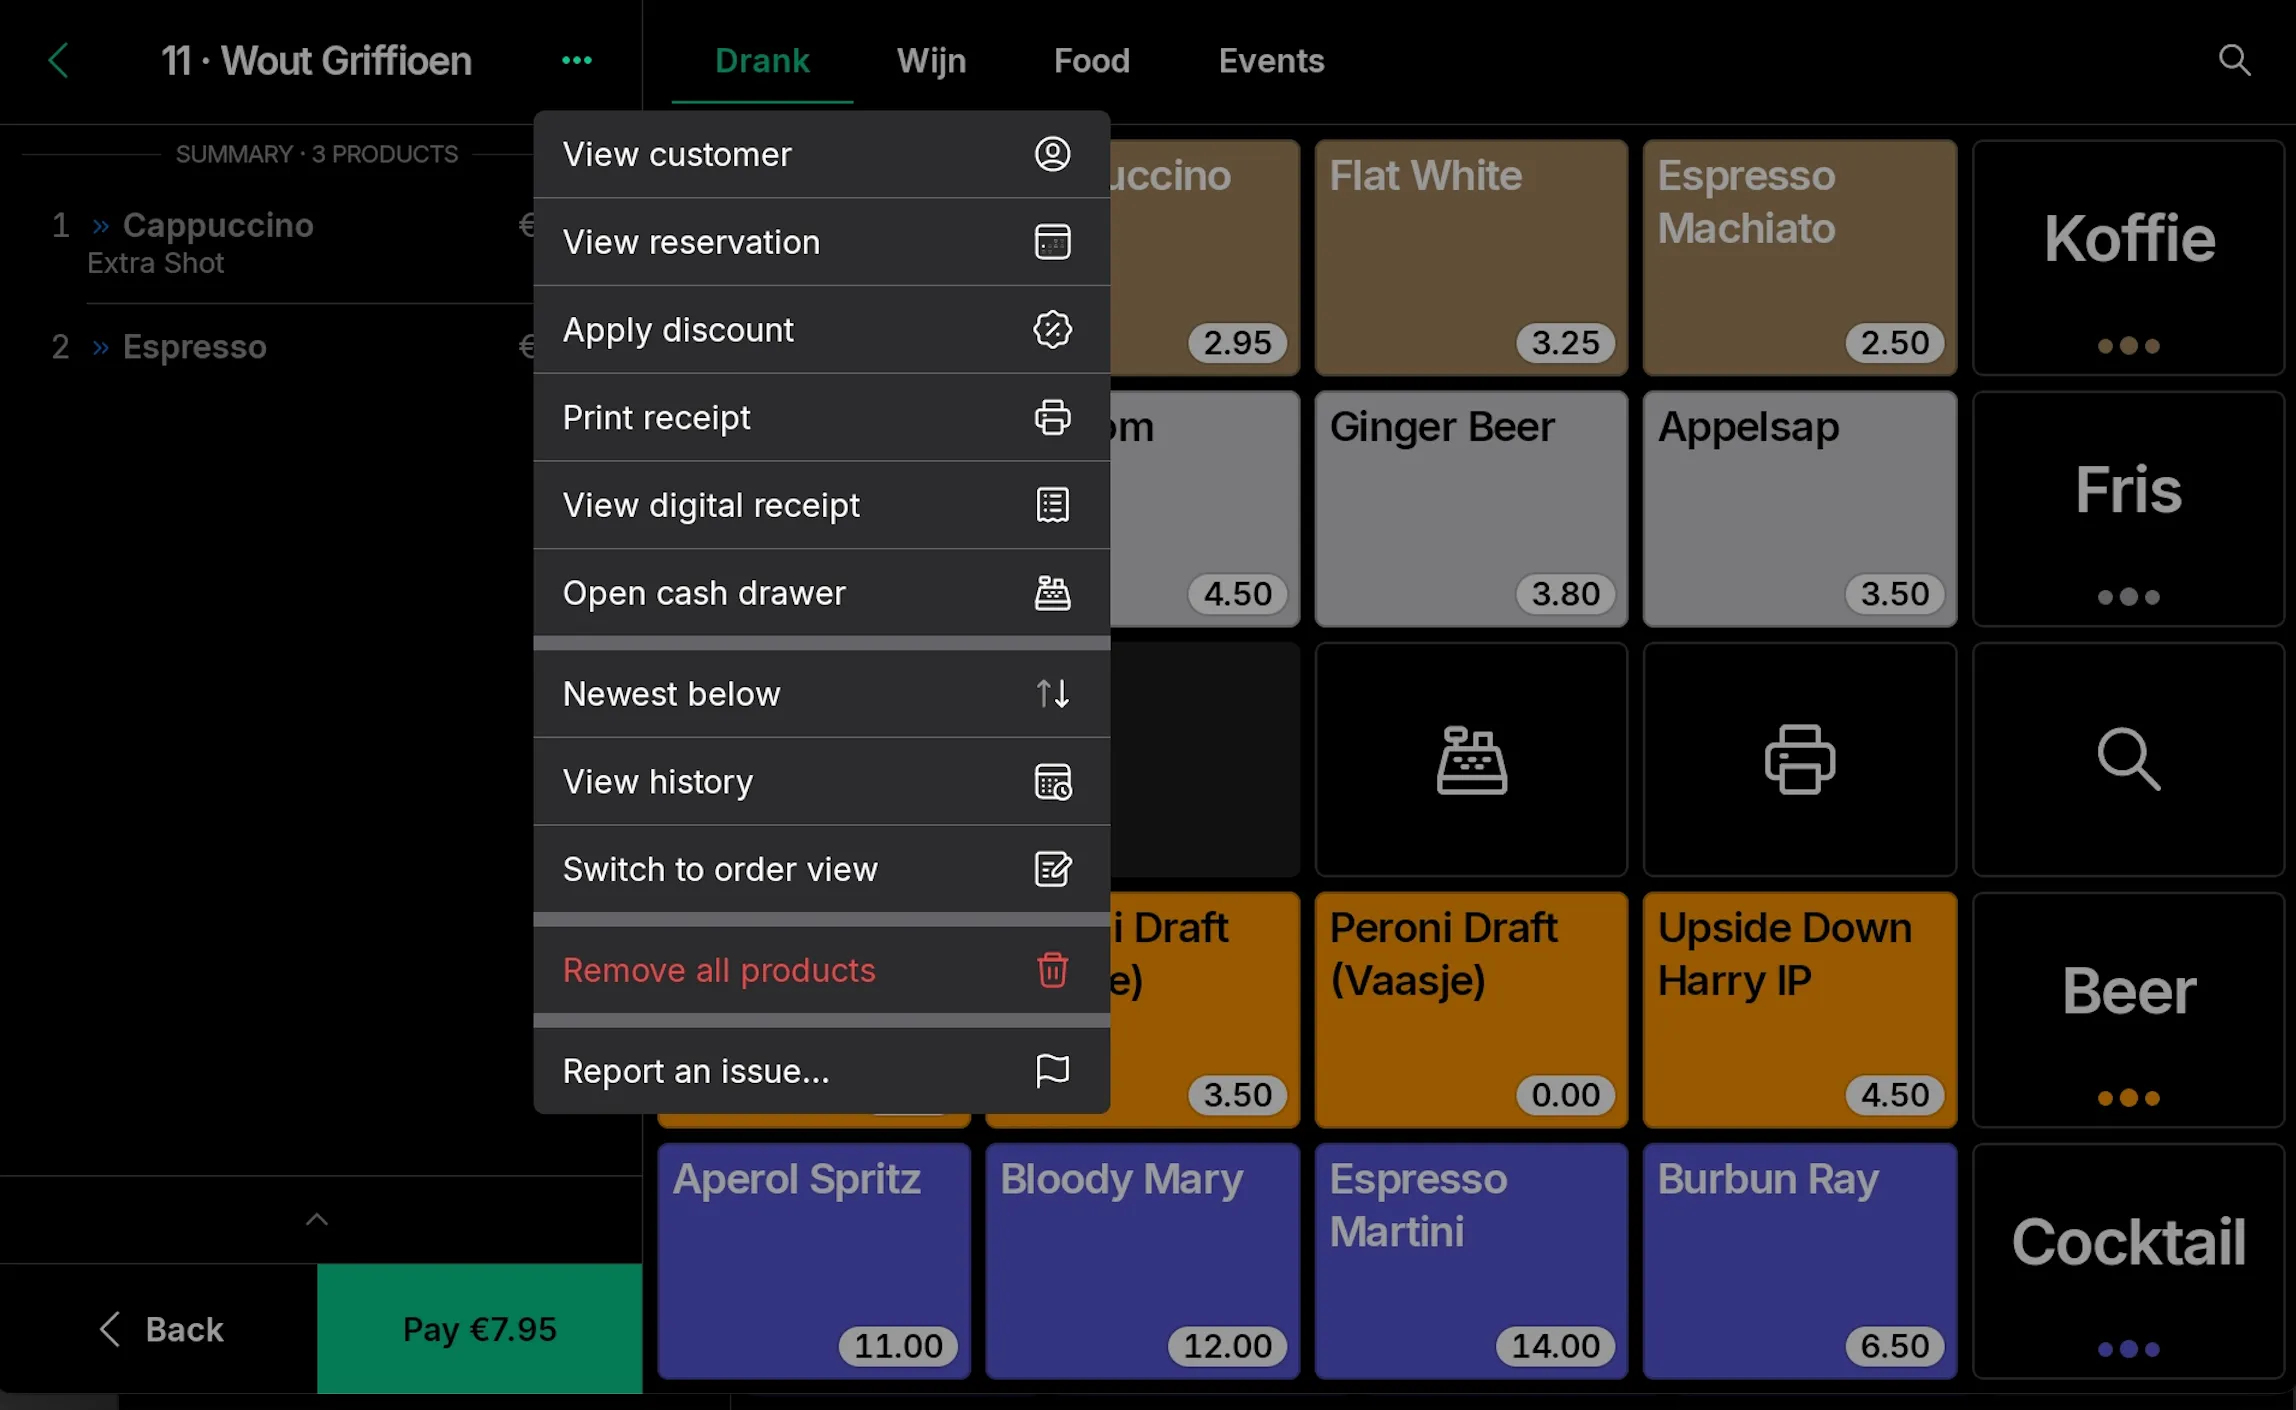Open the overflow menu next to Wout Griffioen
This screenshot has width=2296, height=1410.
tap(577, 60)
